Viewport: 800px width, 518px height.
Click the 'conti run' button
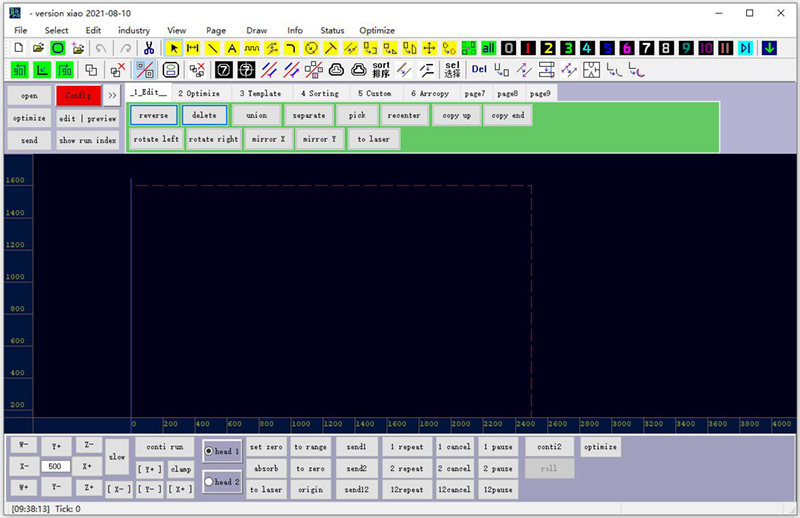coord(165,447)
